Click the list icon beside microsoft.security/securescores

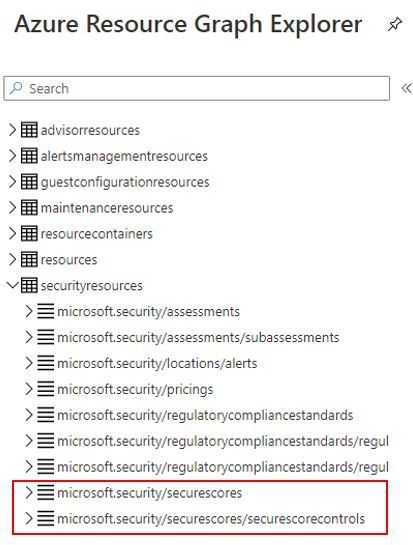[x=46, y=493]
